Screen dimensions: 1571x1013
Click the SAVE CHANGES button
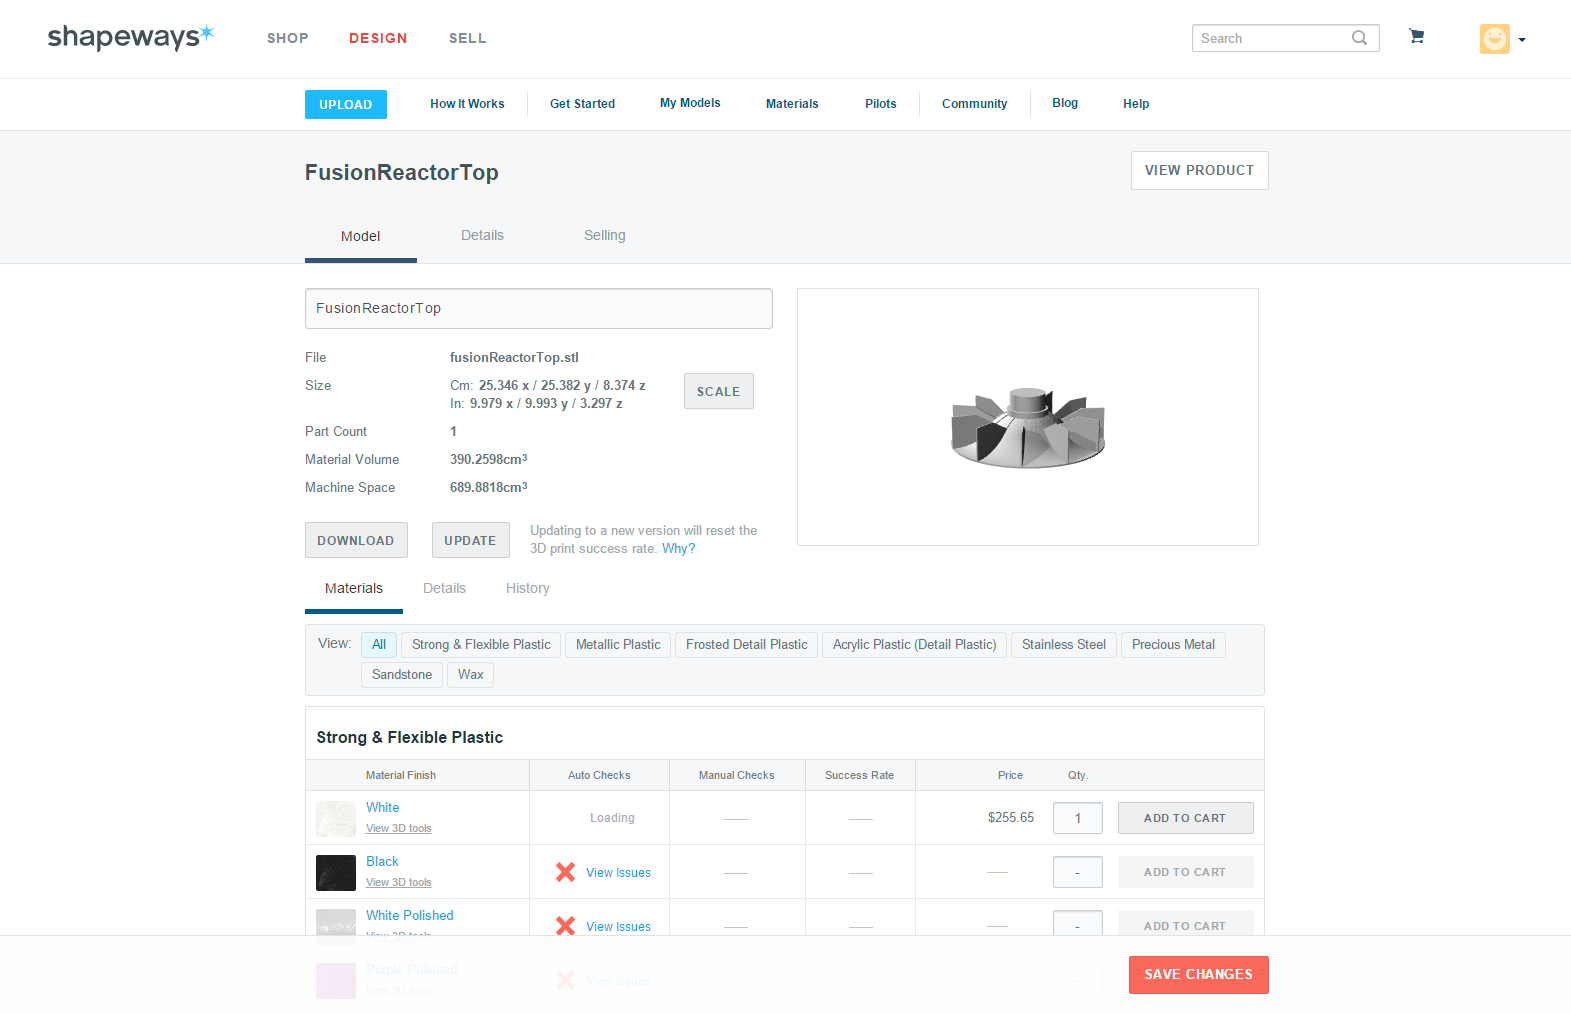1198,975
